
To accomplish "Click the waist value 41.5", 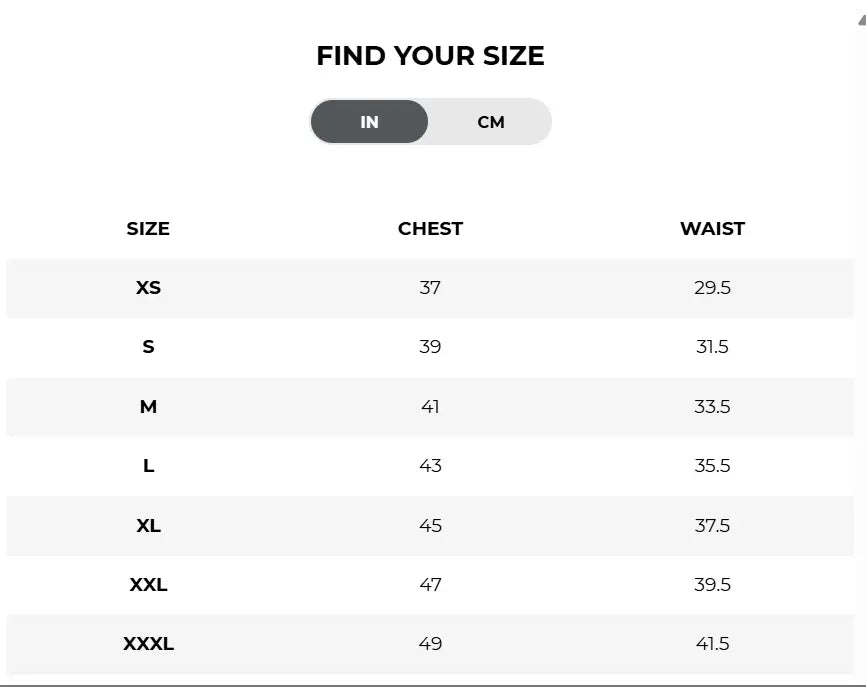I will [712, 643].
